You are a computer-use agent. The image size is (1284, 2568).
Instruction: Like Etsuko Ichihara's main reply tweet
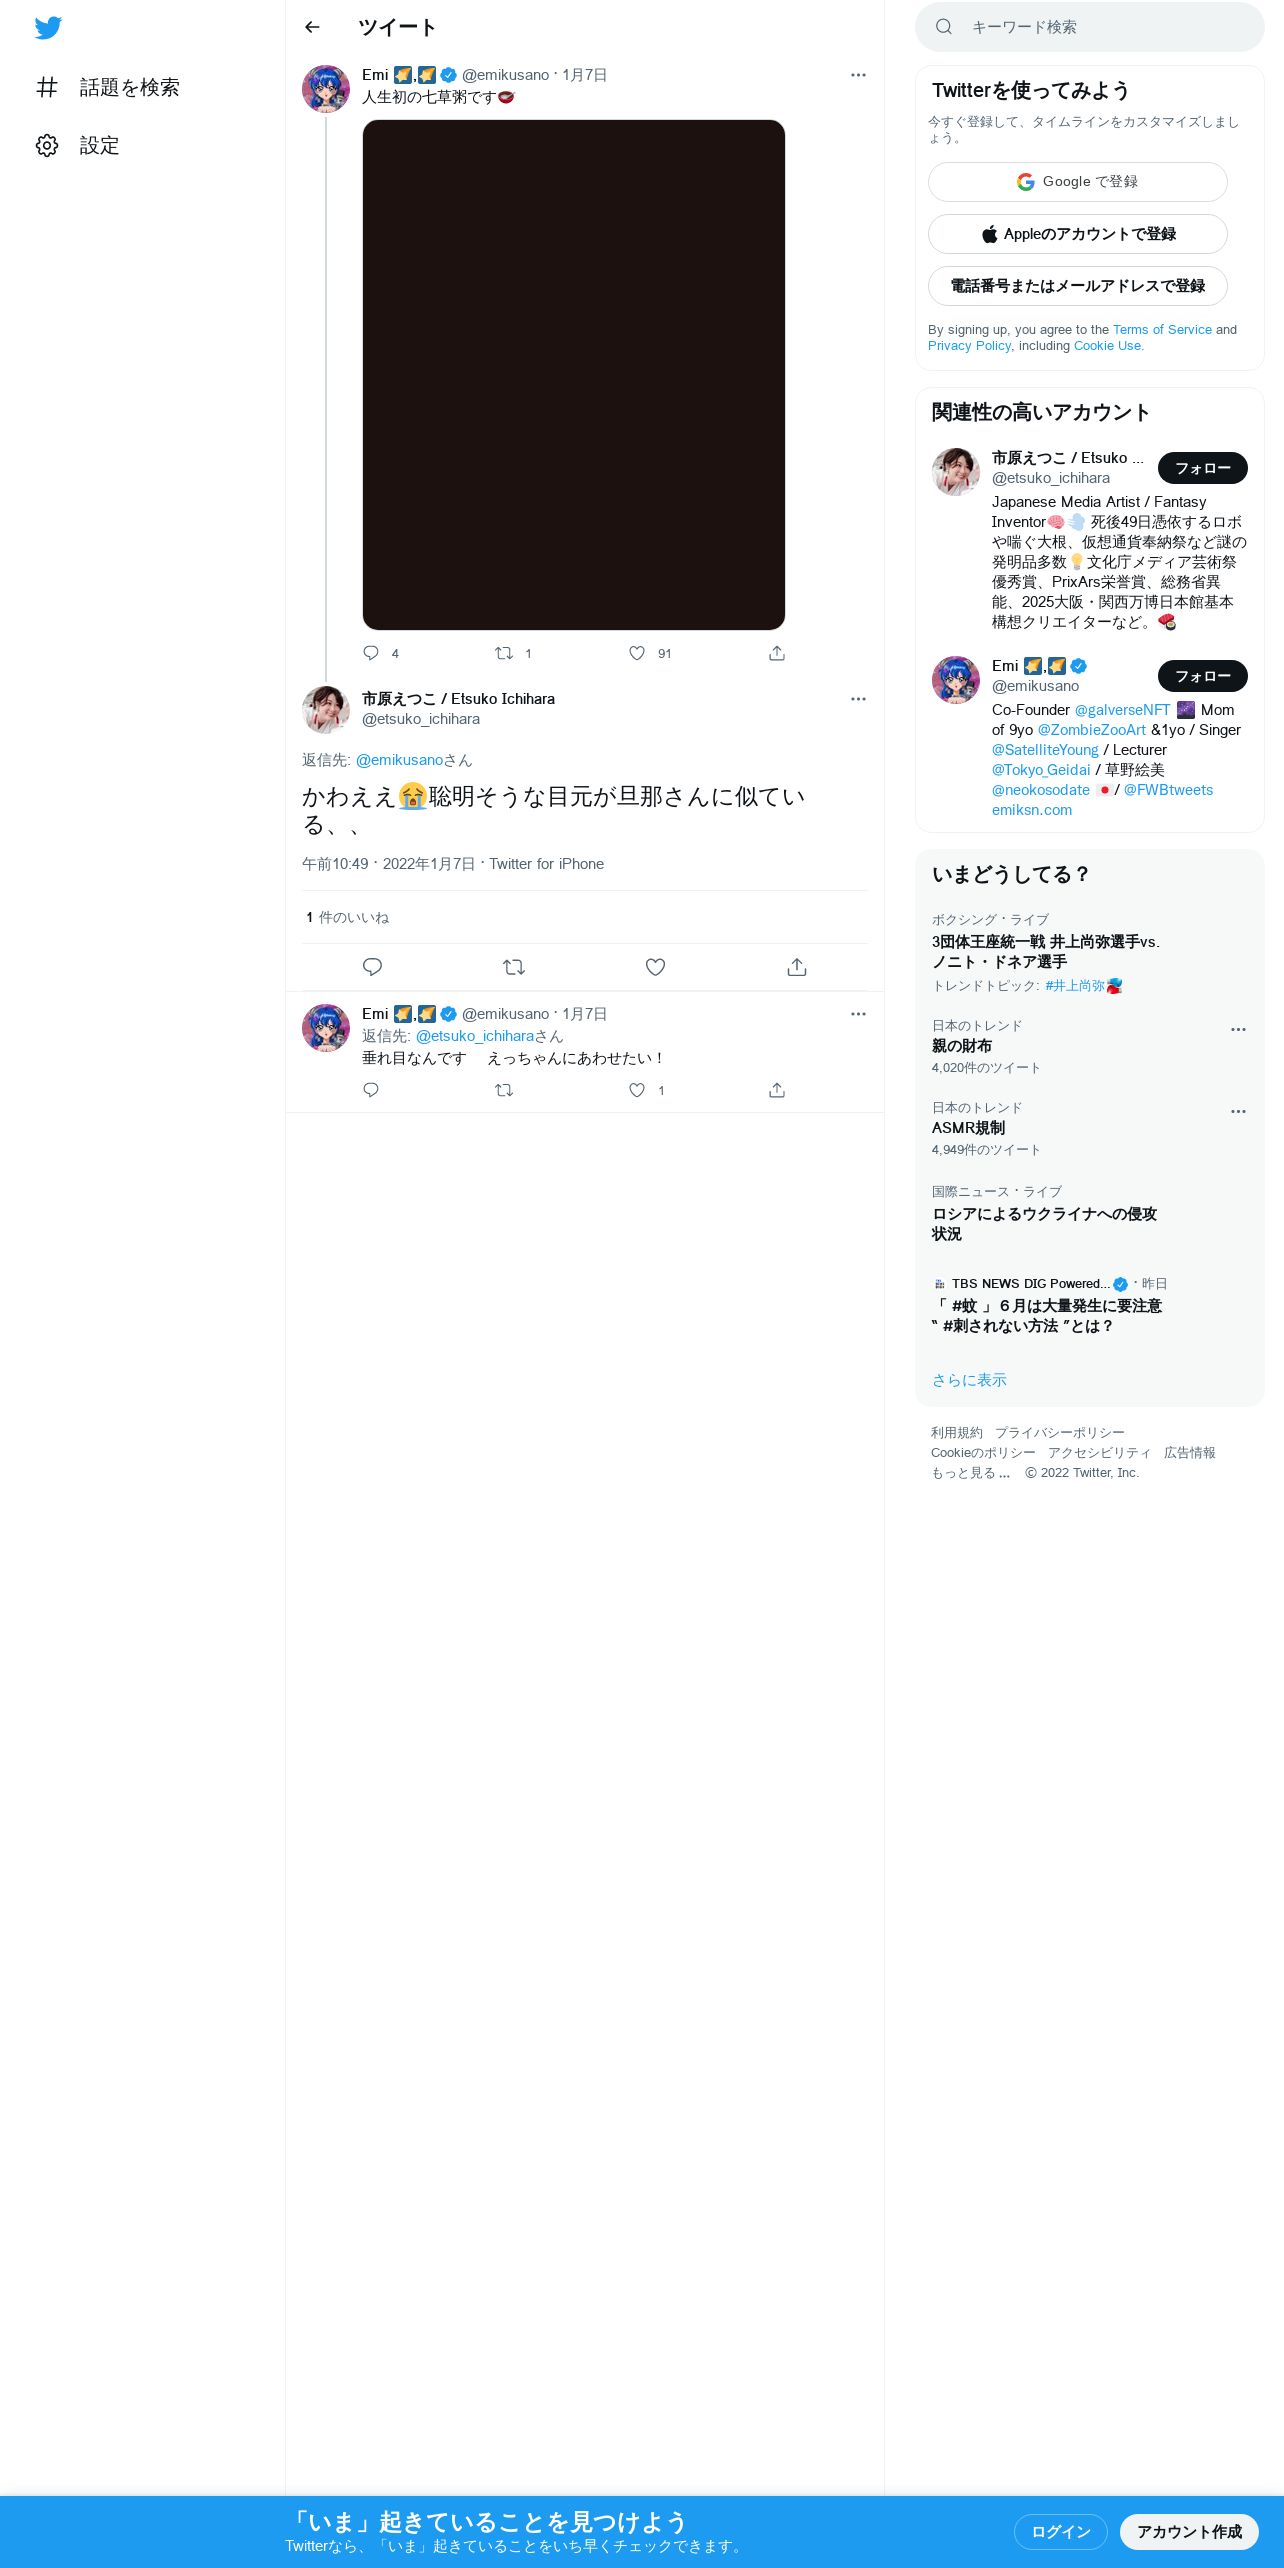point(655,967)
